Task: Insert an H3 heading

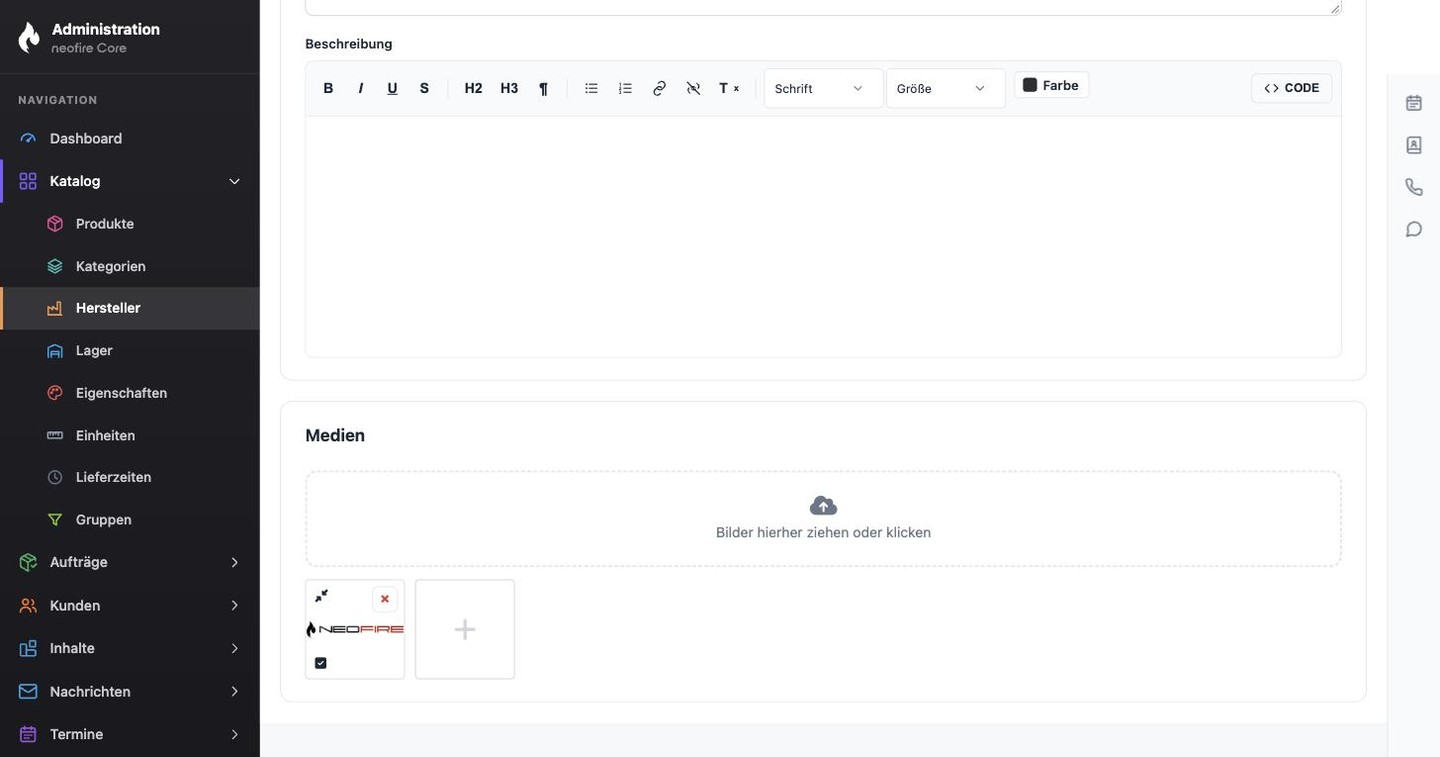Action: [x=509, y=88]
